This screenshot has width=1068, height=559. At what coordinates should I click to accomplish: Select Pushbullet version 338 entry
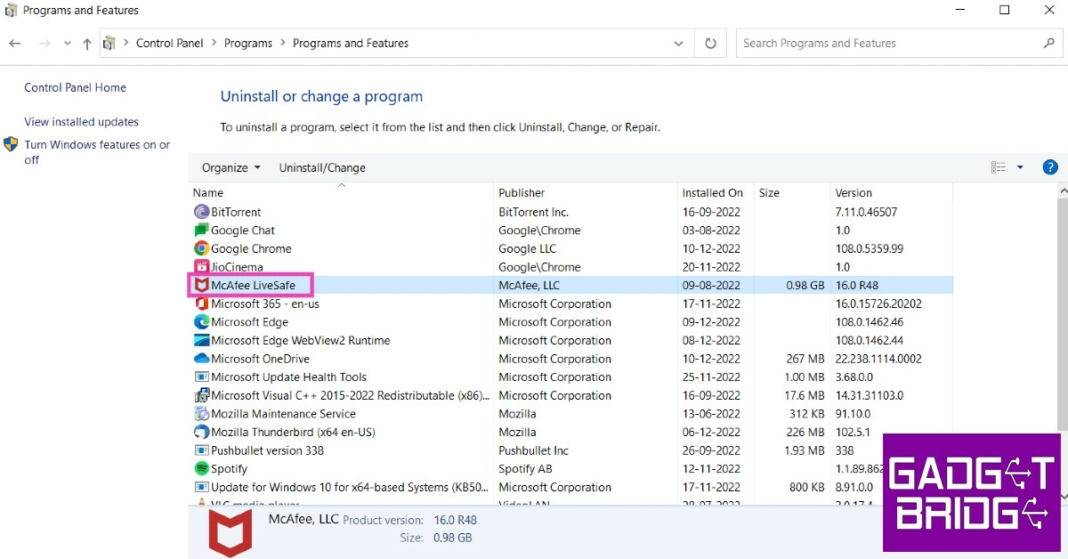pyautogui.click(x=267, y=451)
